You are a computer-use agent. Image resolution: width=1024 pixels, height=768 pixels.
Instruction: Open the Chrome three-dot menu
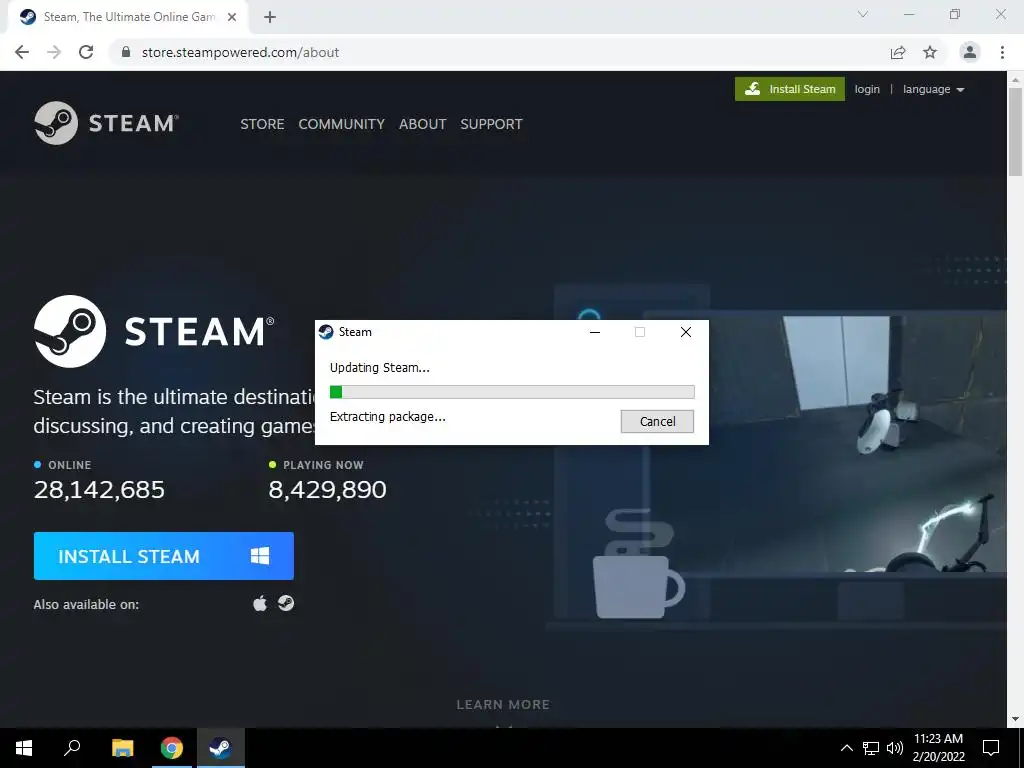[x=1002, y=52]
